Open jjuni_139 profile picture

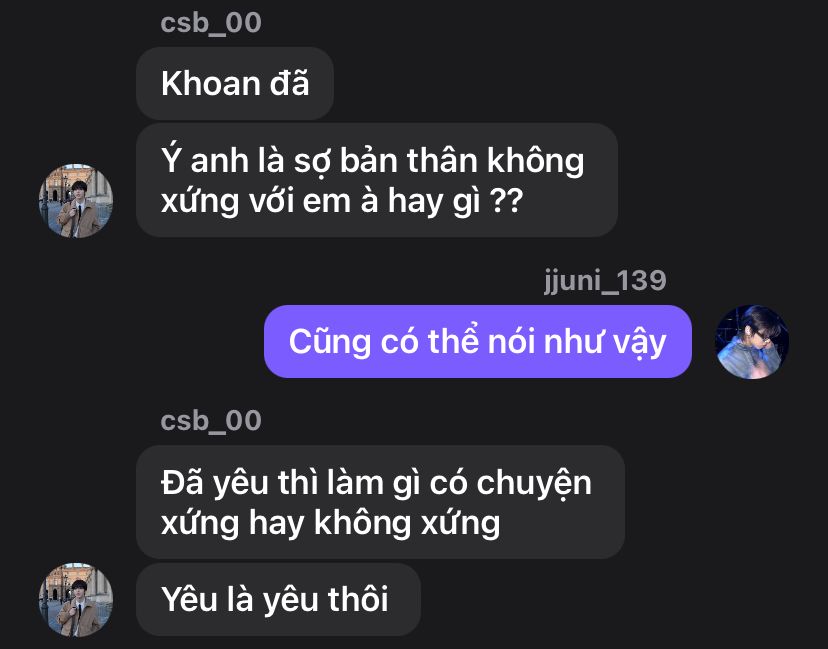[752, 342]
